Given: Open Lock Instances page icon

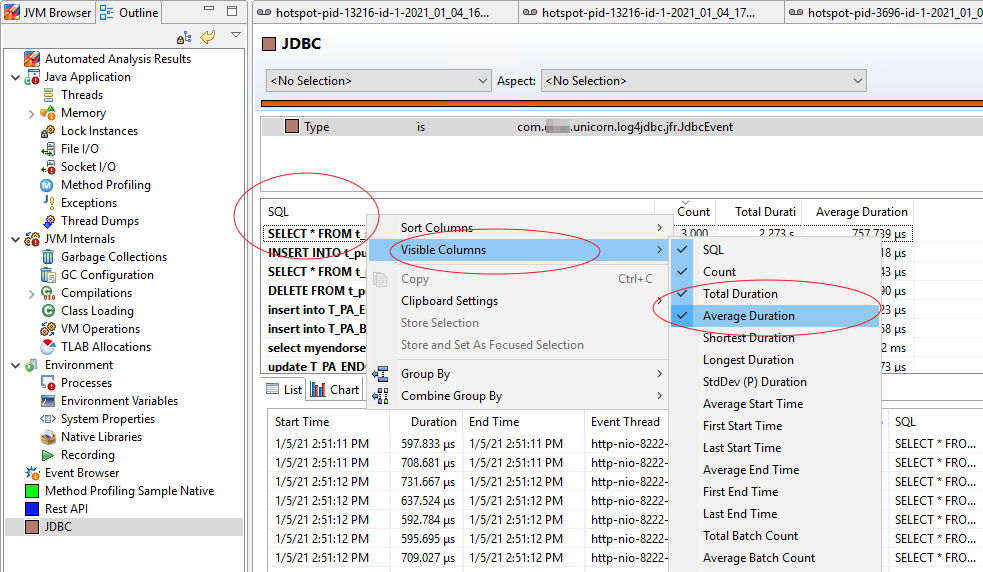Looking at the screenshot, I should point(48,131).
